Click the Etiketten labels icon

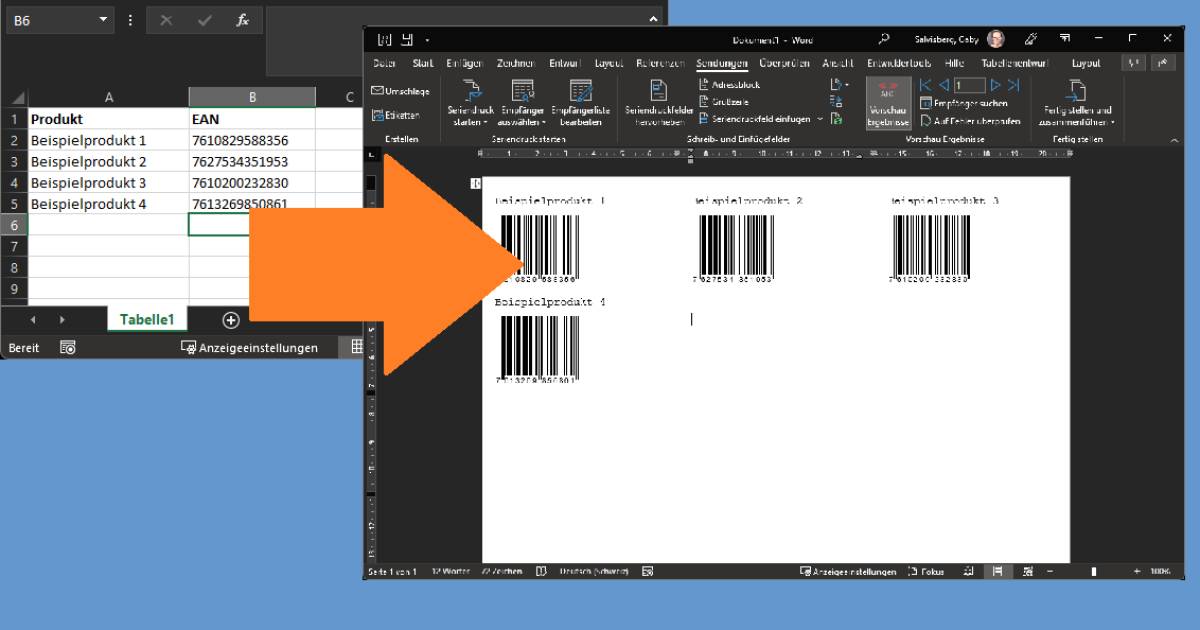pyautogui.click(x=378, y=115)
